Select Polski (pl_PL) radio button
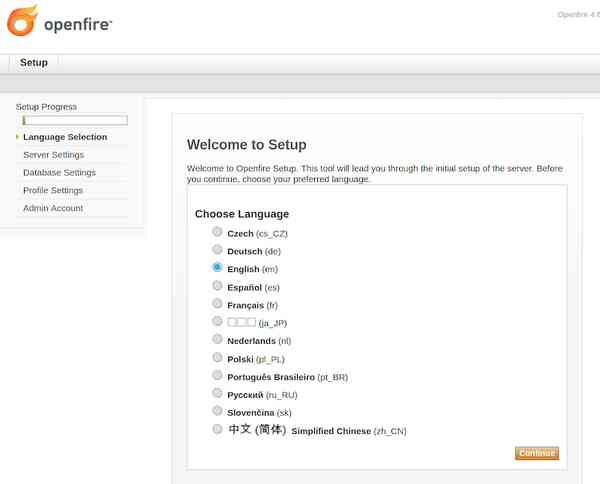Image resolution: width=600 pixels, height=484 pixels. coord(217,357)
